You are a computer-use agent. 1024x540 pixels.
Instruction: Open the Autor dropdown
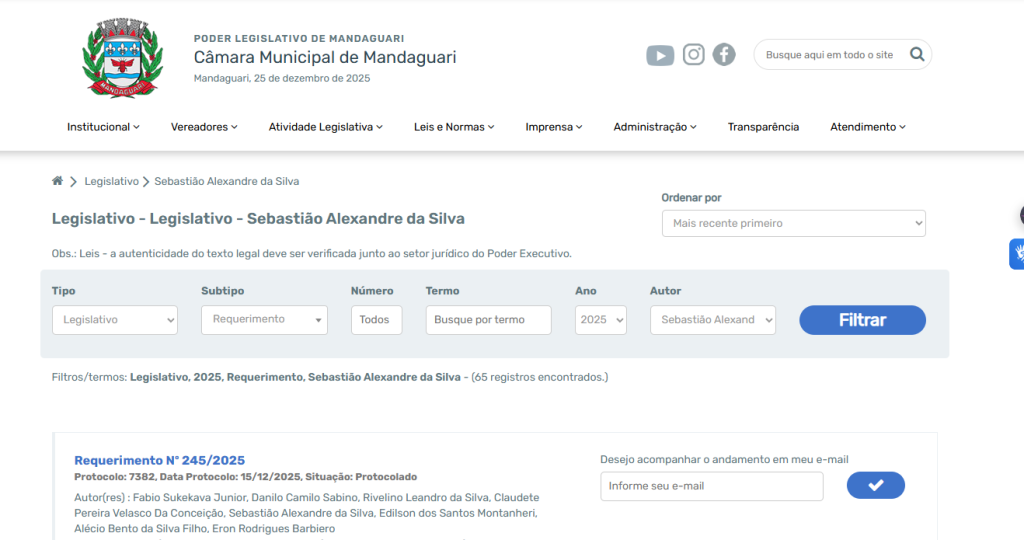(712, 320)
